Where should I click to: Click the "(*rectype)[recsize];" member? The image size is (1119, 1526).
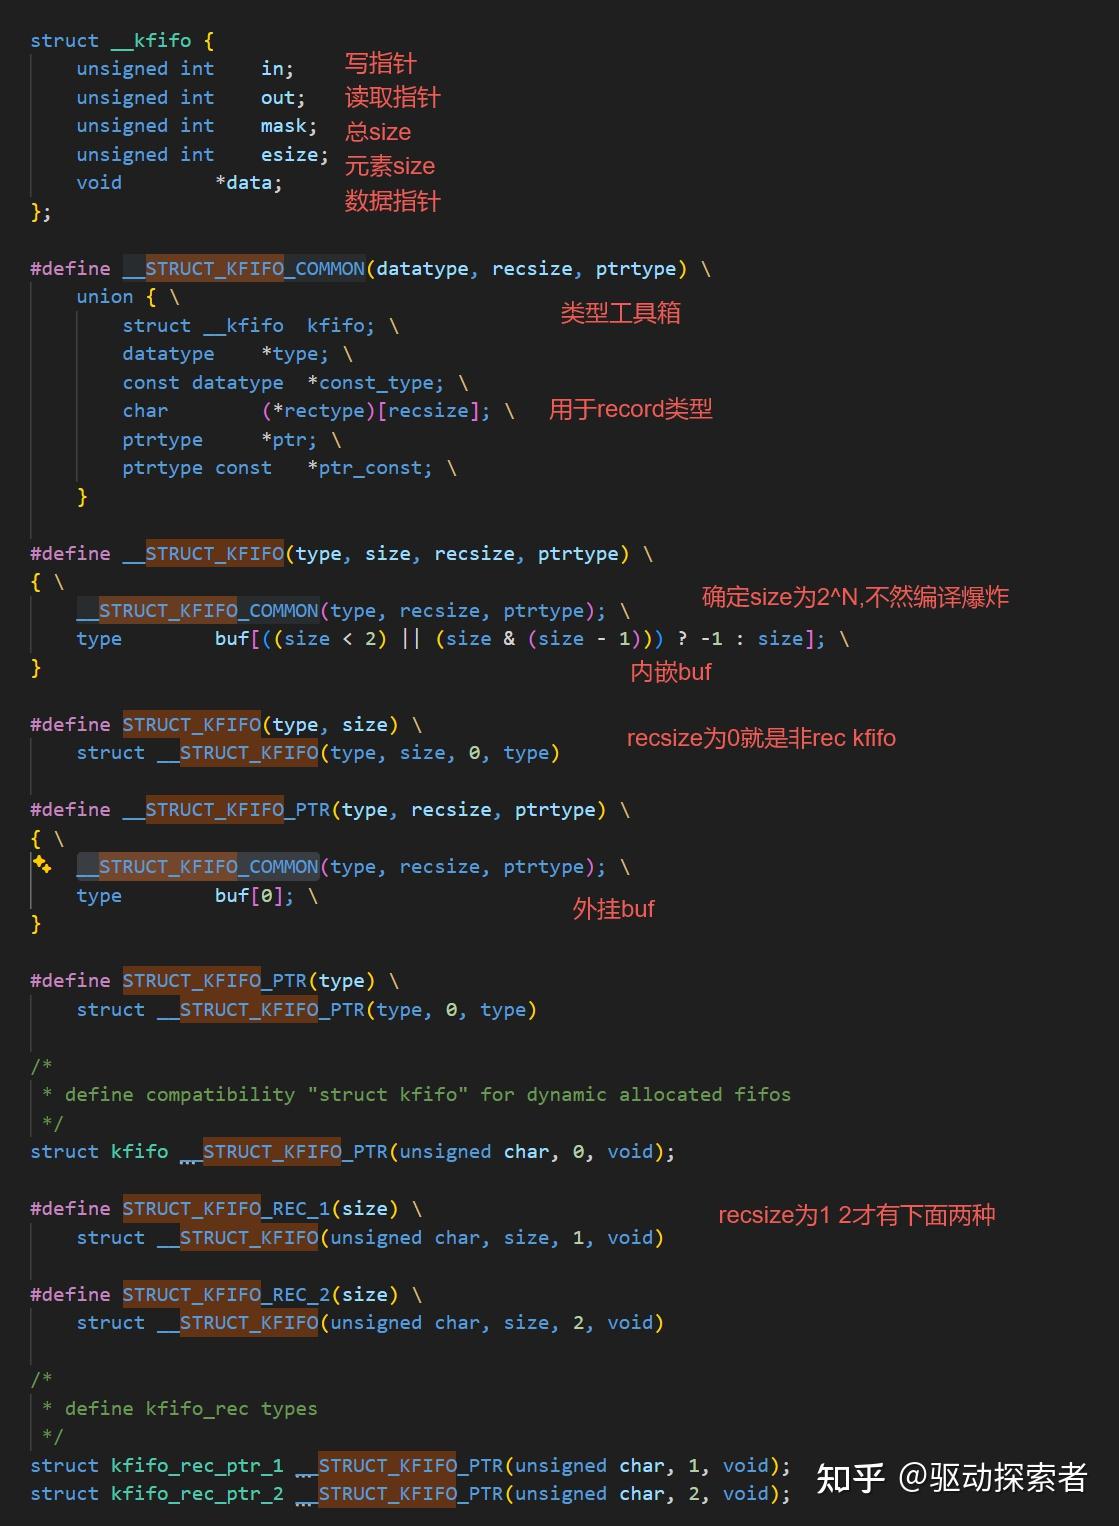376,411
